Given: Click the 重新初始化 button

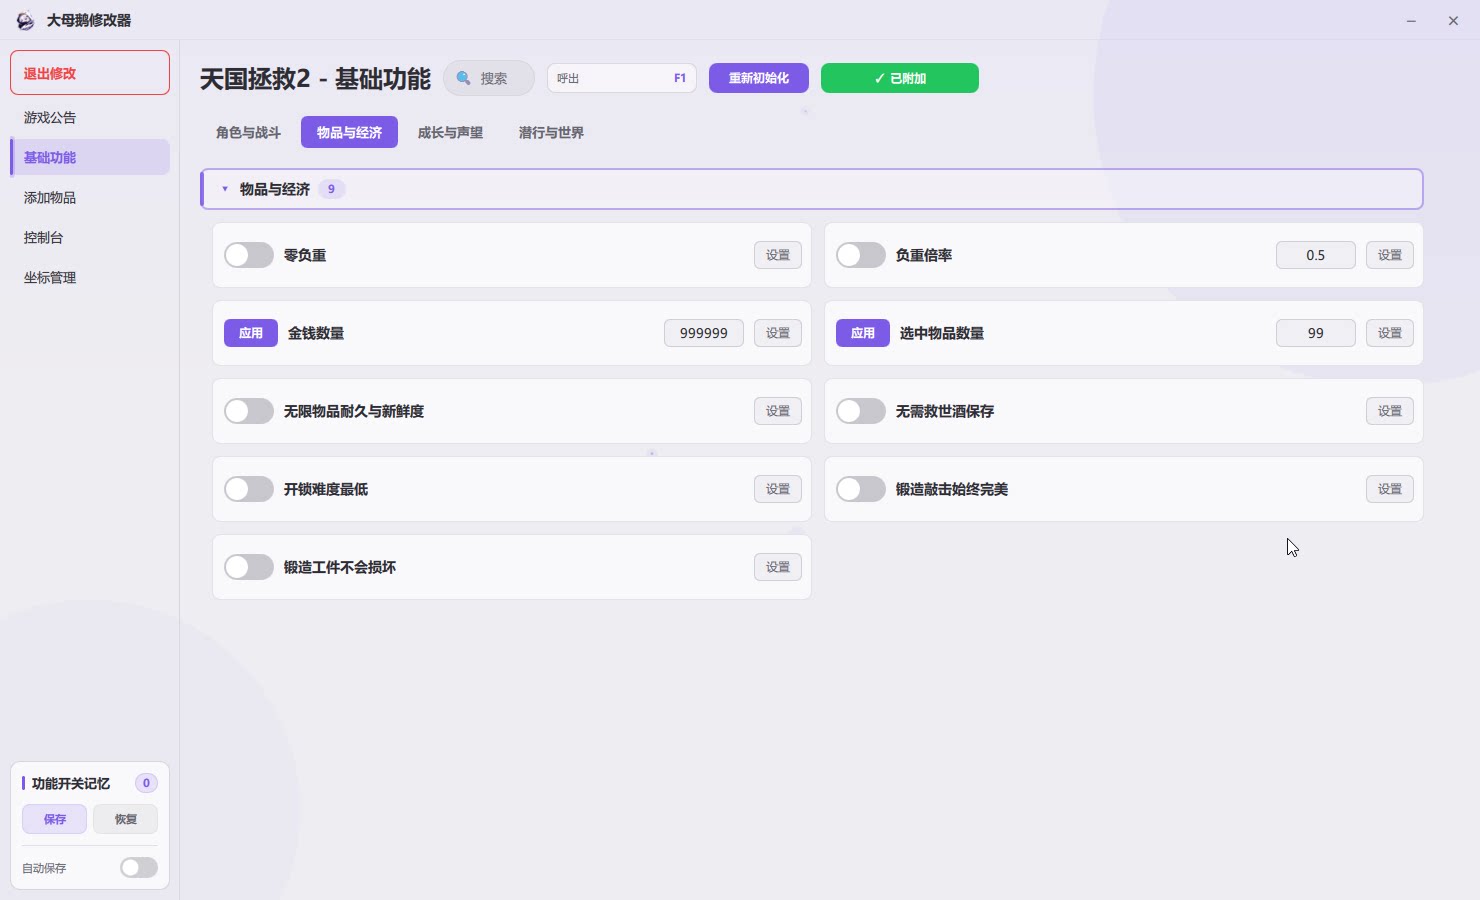Looking at the screenshot, I should 759,78.
